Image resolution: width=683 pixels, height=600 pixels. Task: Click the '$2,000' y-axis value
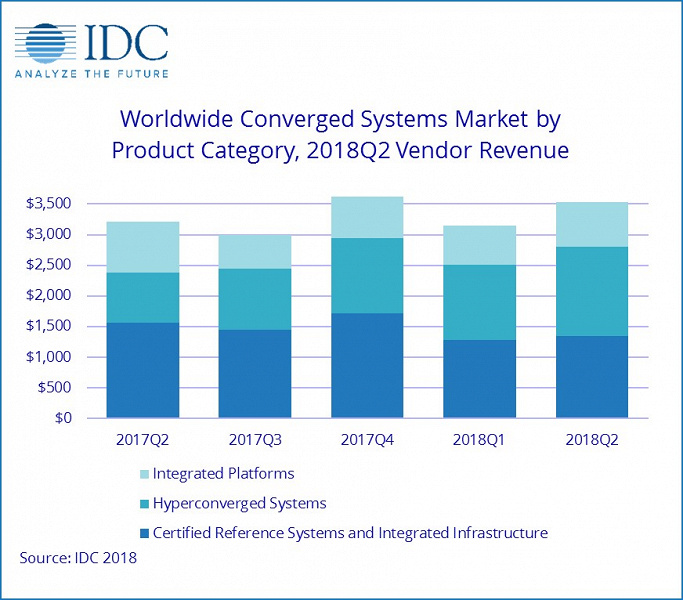[x=48, y=295]
